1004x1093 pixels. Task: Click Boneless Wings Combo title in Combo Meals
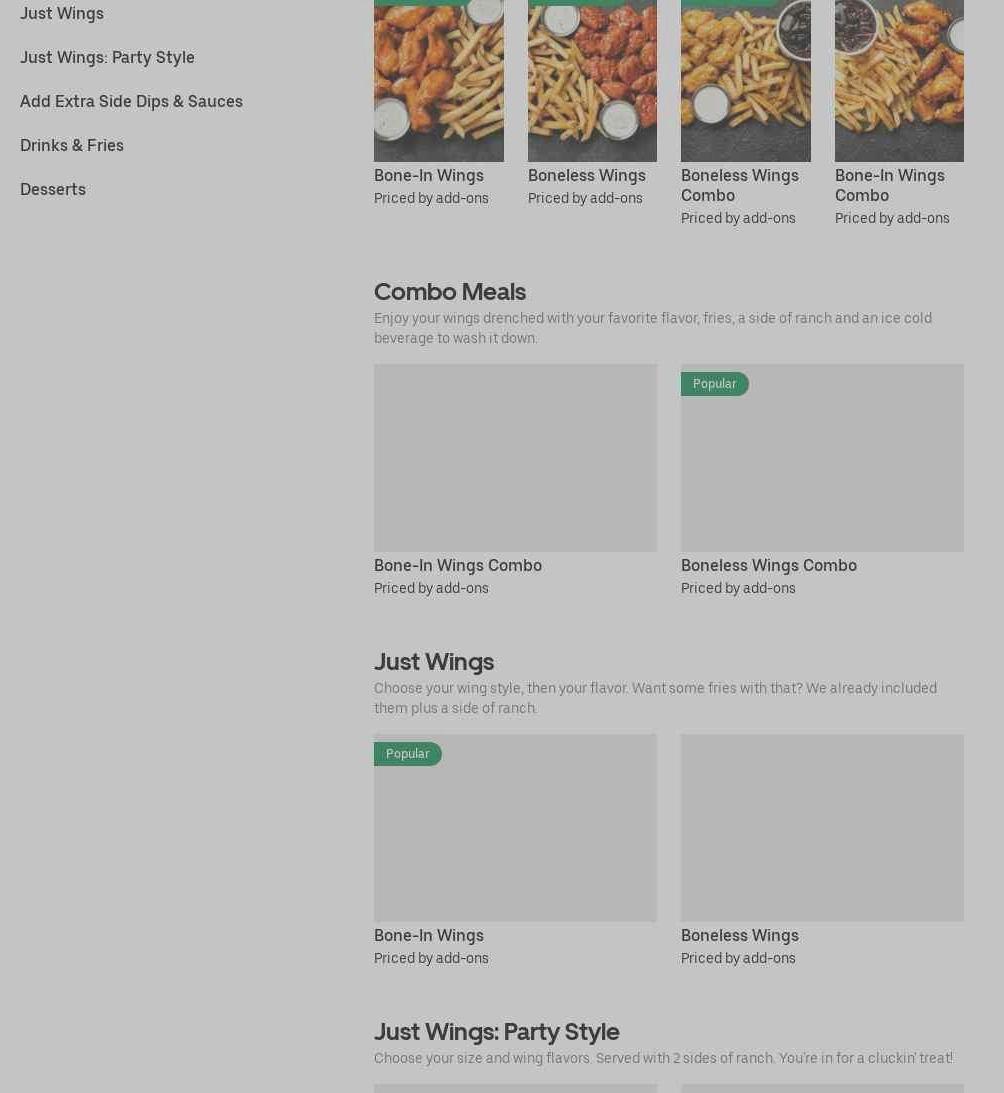(x=768, y=565)
